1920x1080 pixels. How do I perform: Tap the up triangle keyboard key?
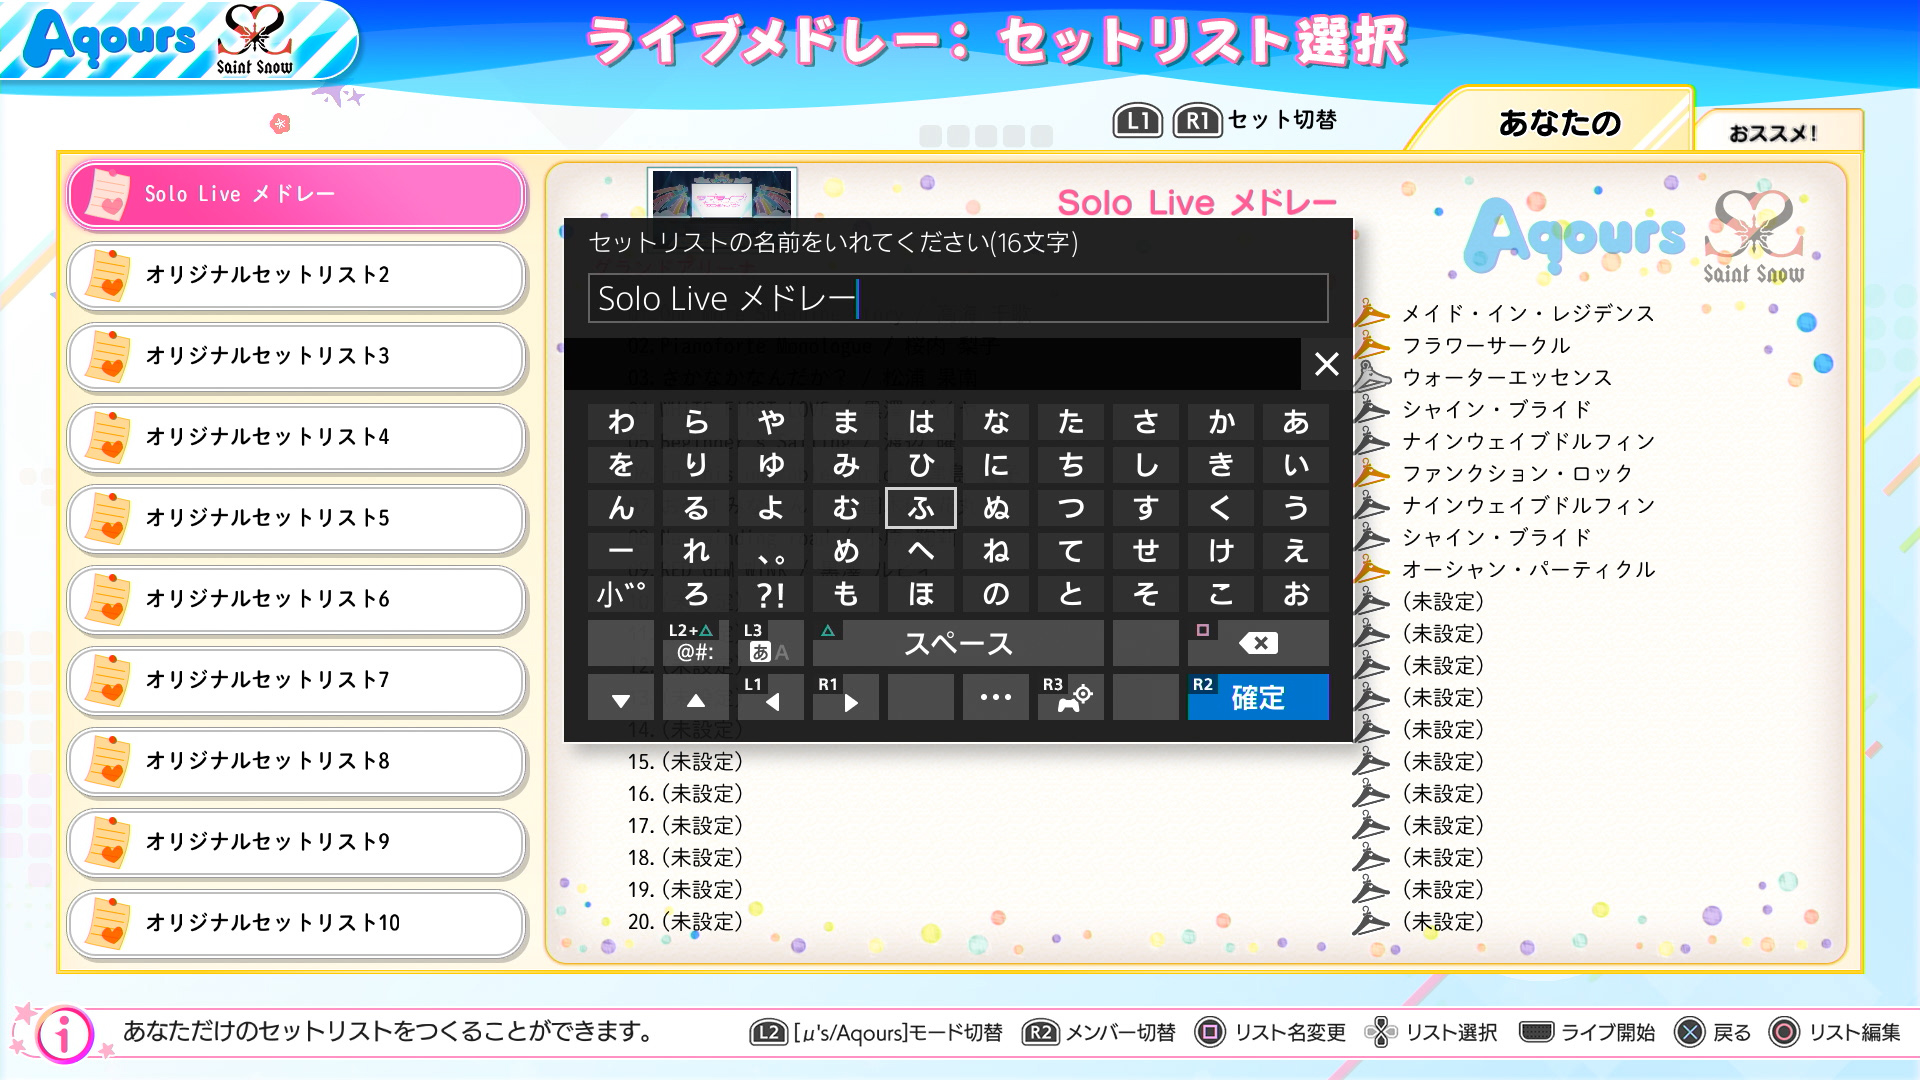click(x=695, y=697)
